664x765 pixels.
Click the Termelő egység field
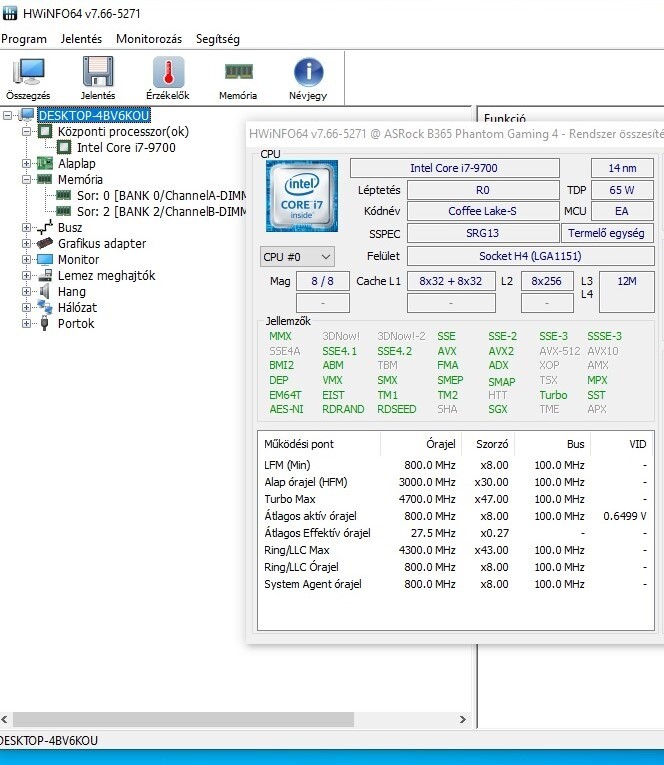tap(607, 233)
